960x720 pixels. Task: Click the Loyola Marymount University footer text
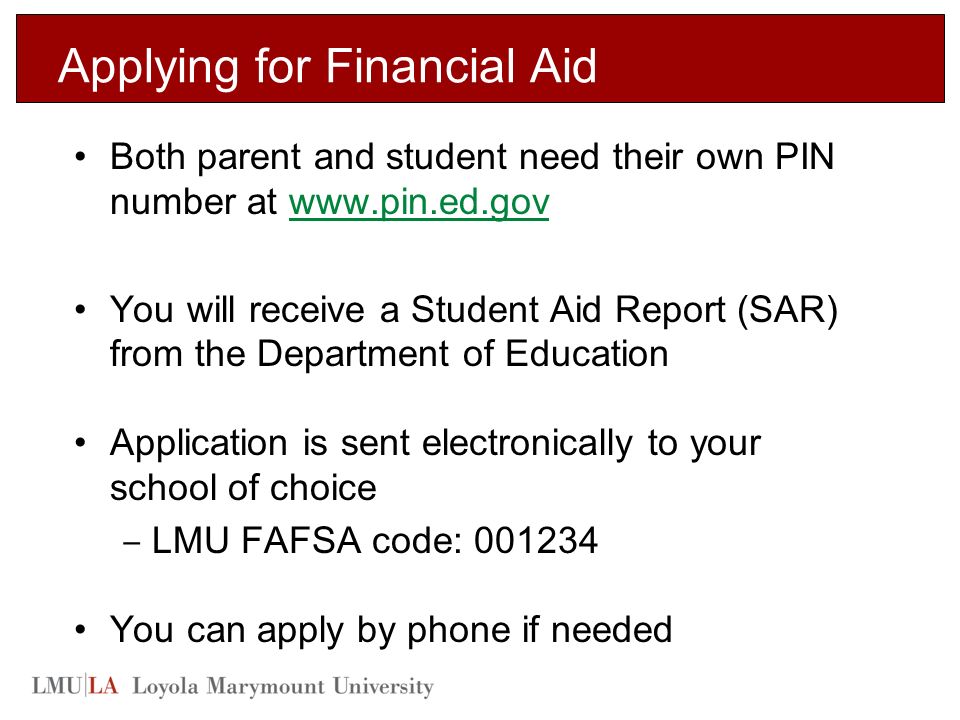click(x=283, y=686)
